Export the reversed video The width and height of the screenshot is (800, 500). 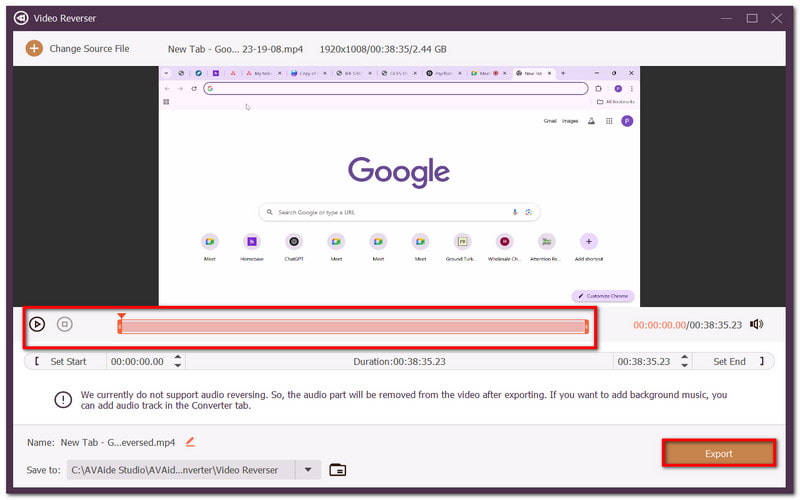click(718, 453)
